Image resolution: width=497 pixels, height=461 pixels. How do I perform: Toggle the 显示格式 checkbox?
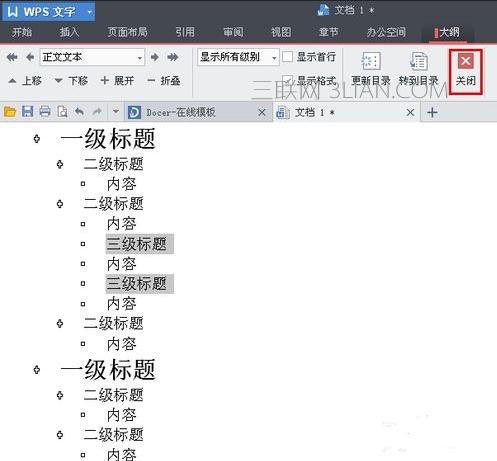pos(287,80)
